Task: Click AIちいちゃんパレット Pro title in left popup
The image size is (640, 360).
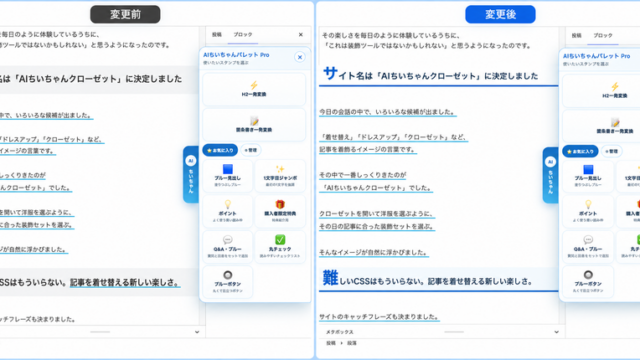Action: point(236,55)
